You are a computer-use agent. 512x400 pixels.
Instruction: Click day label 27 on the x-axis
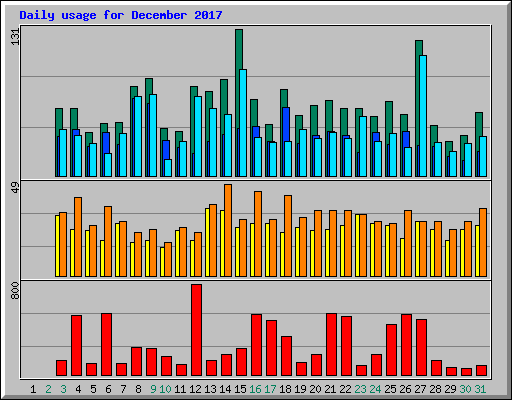tap(420, 389)
